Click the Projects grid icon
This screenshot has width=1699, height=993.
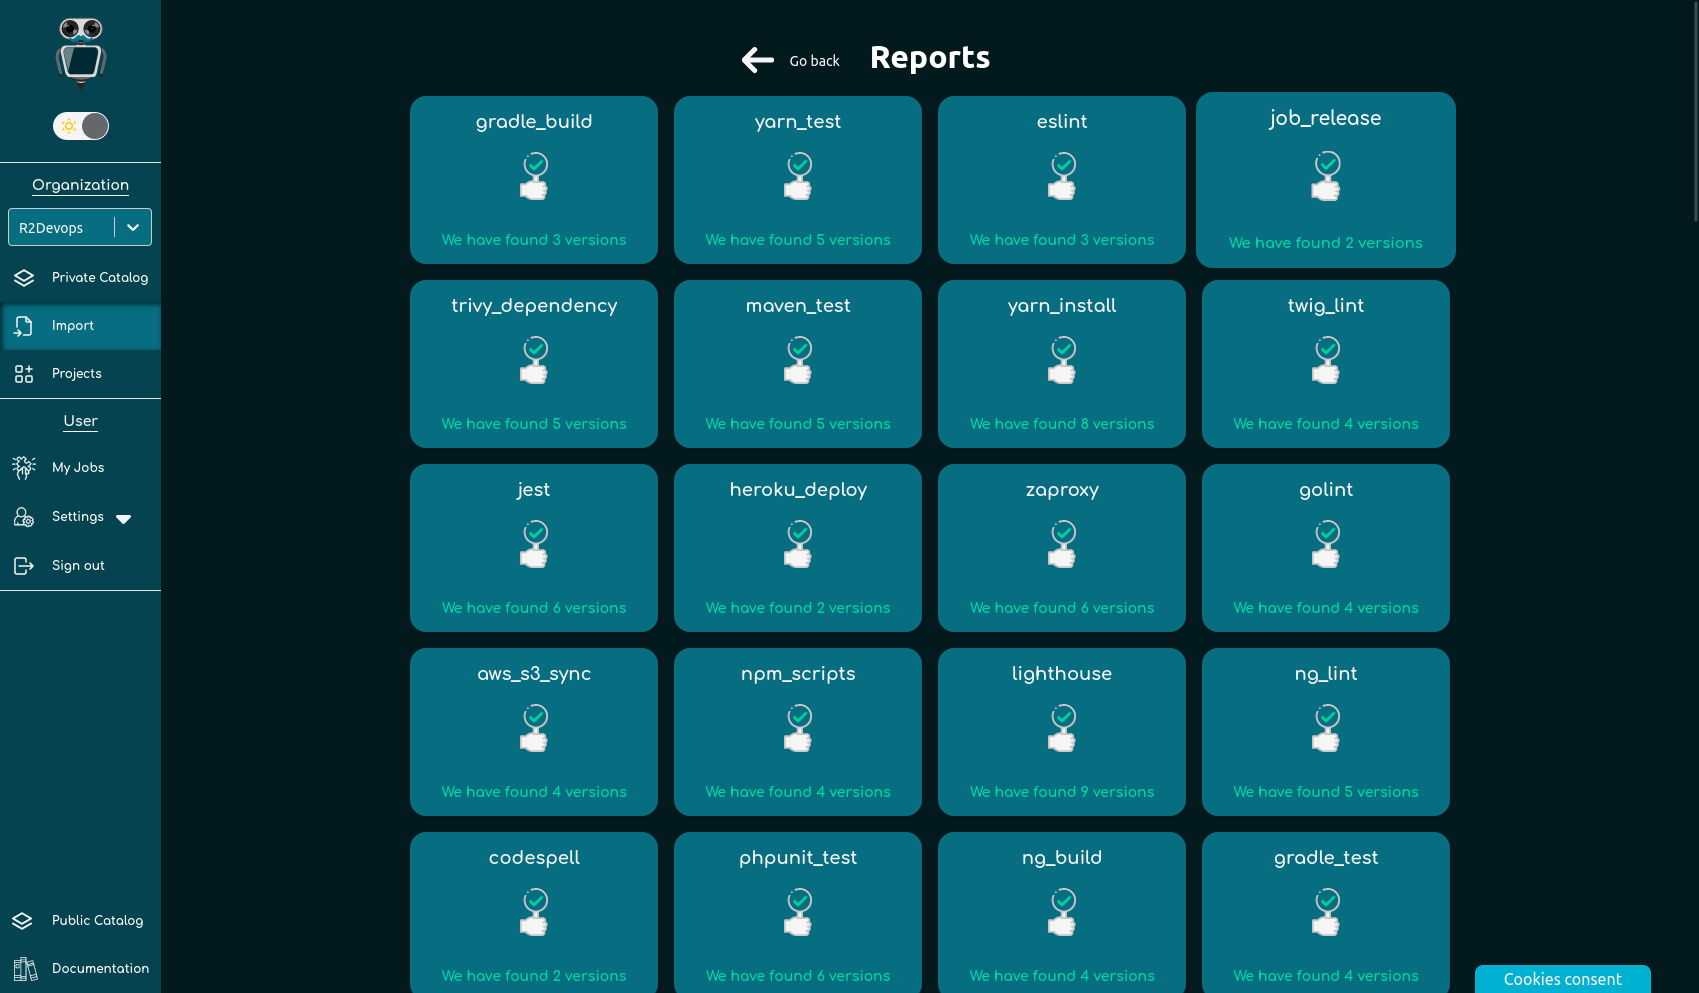click(24, 374)
